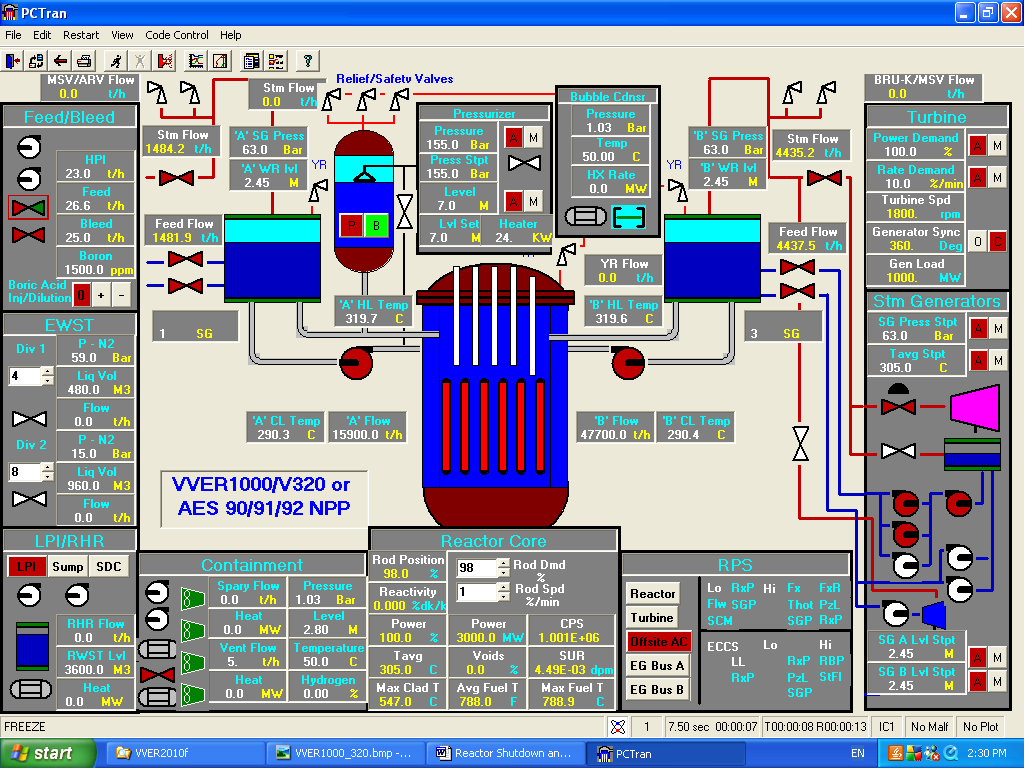Set Tavg Stpt to Auto (A)
Viewport: 1032px width, 771px height.
pyautogui.click(x=978, y=360)
